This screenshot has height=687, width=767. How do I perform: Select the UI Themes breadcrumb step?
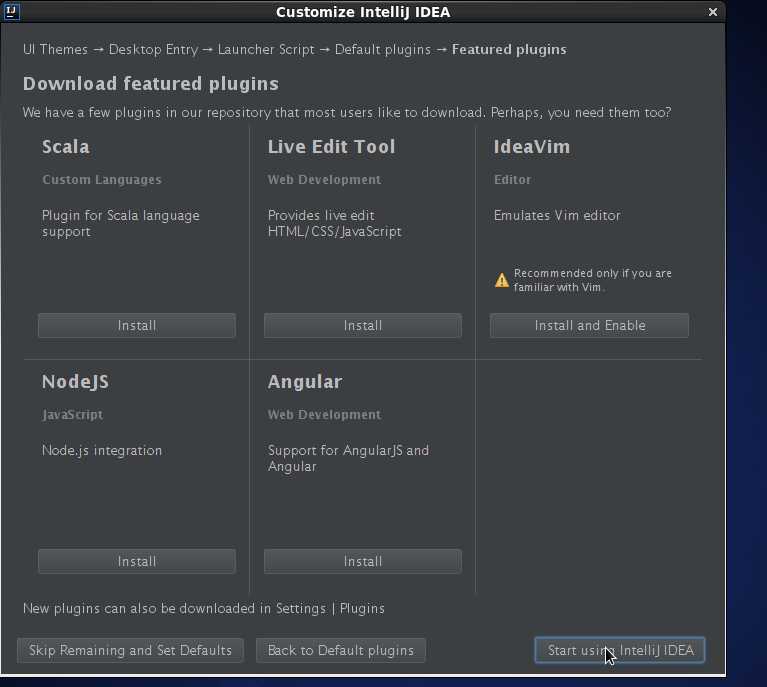[x=55, y=49]
